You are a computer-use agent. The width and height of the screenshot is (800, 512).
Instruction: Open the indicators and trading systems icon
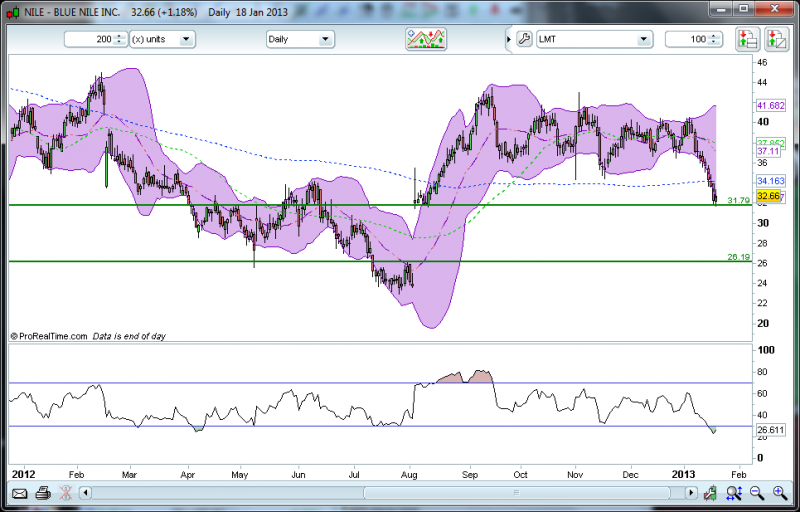(425, 39)
